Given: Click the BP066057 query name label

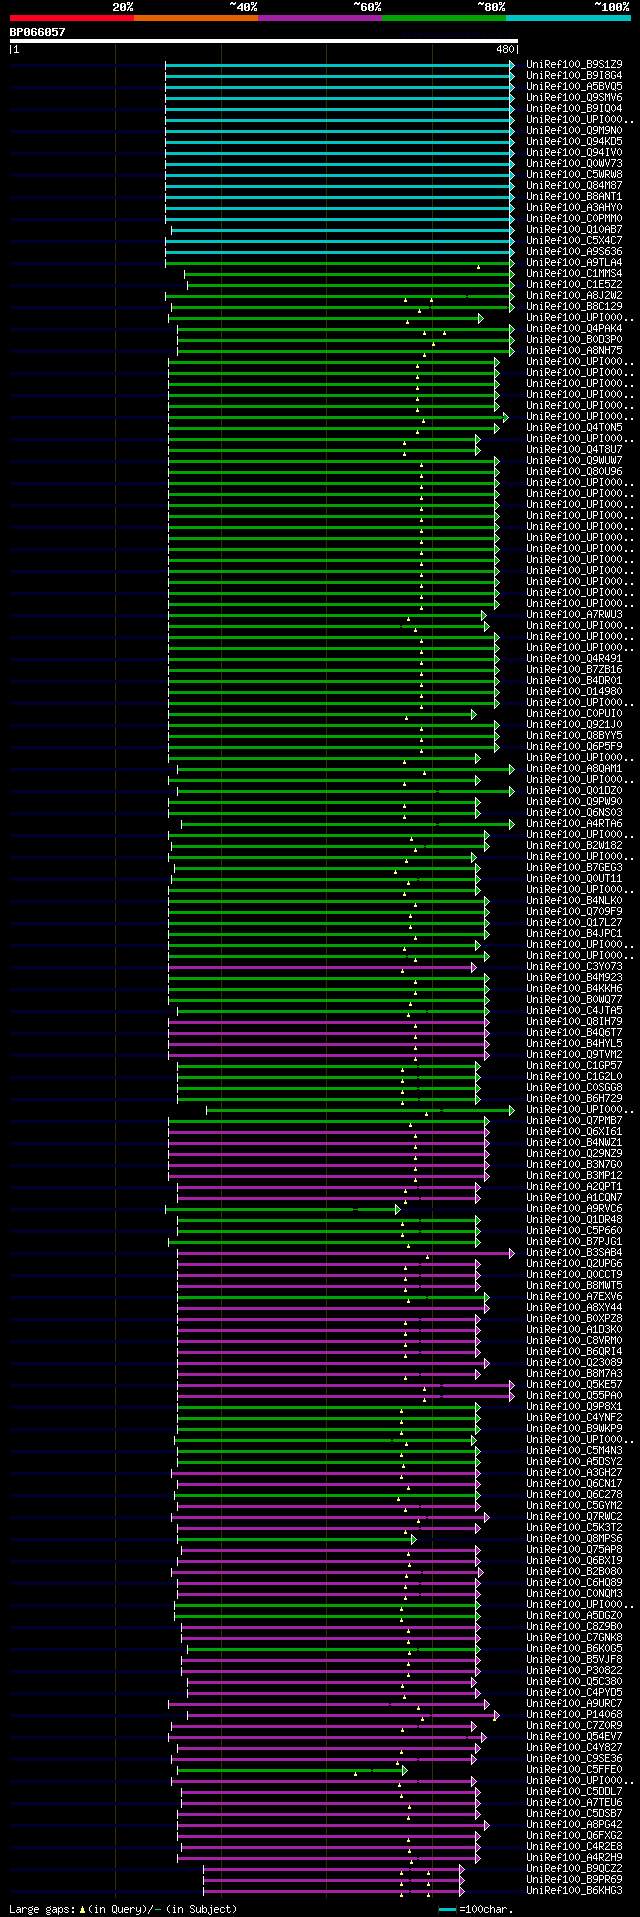Looking at the screenshot, I should (38, 32).
